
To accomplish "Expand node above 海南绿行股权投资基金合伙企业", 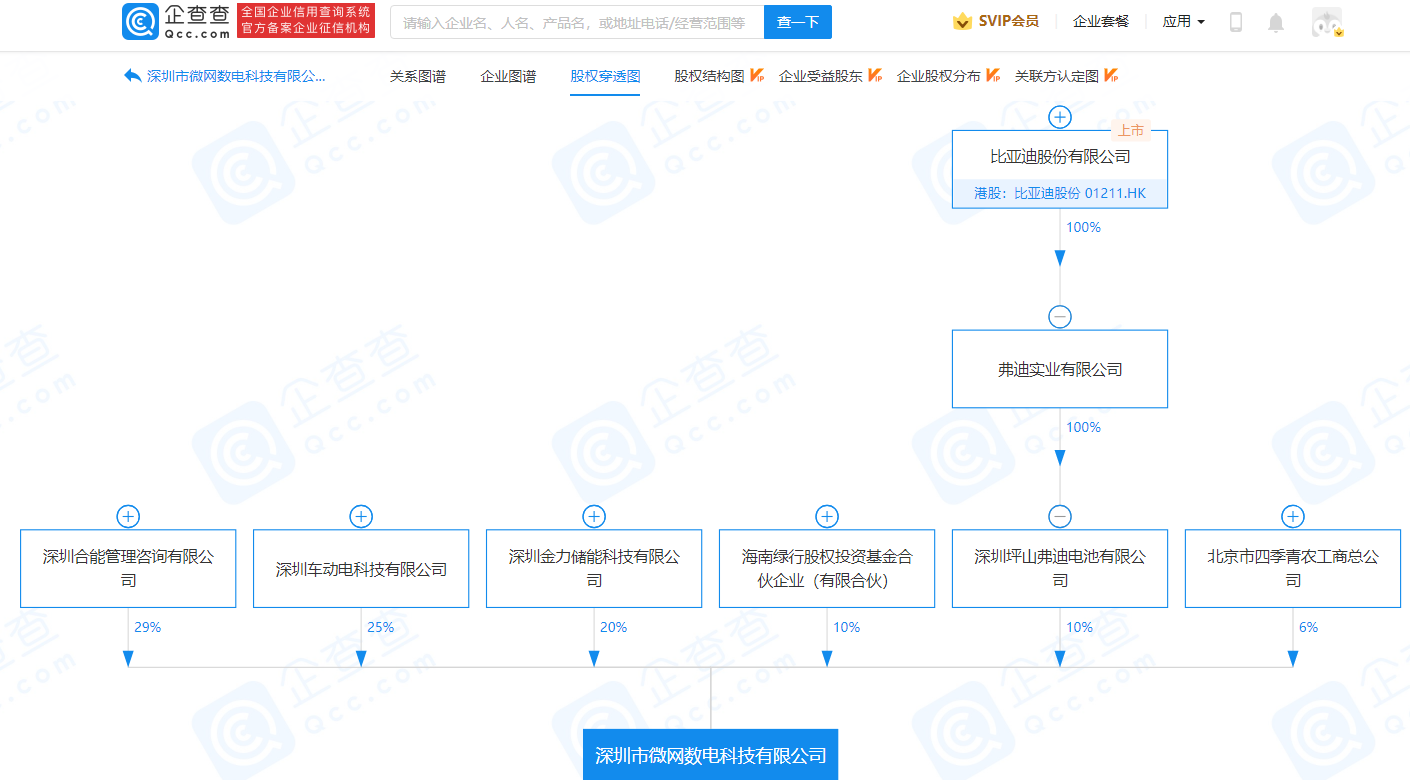I will [x=827, y=516].
